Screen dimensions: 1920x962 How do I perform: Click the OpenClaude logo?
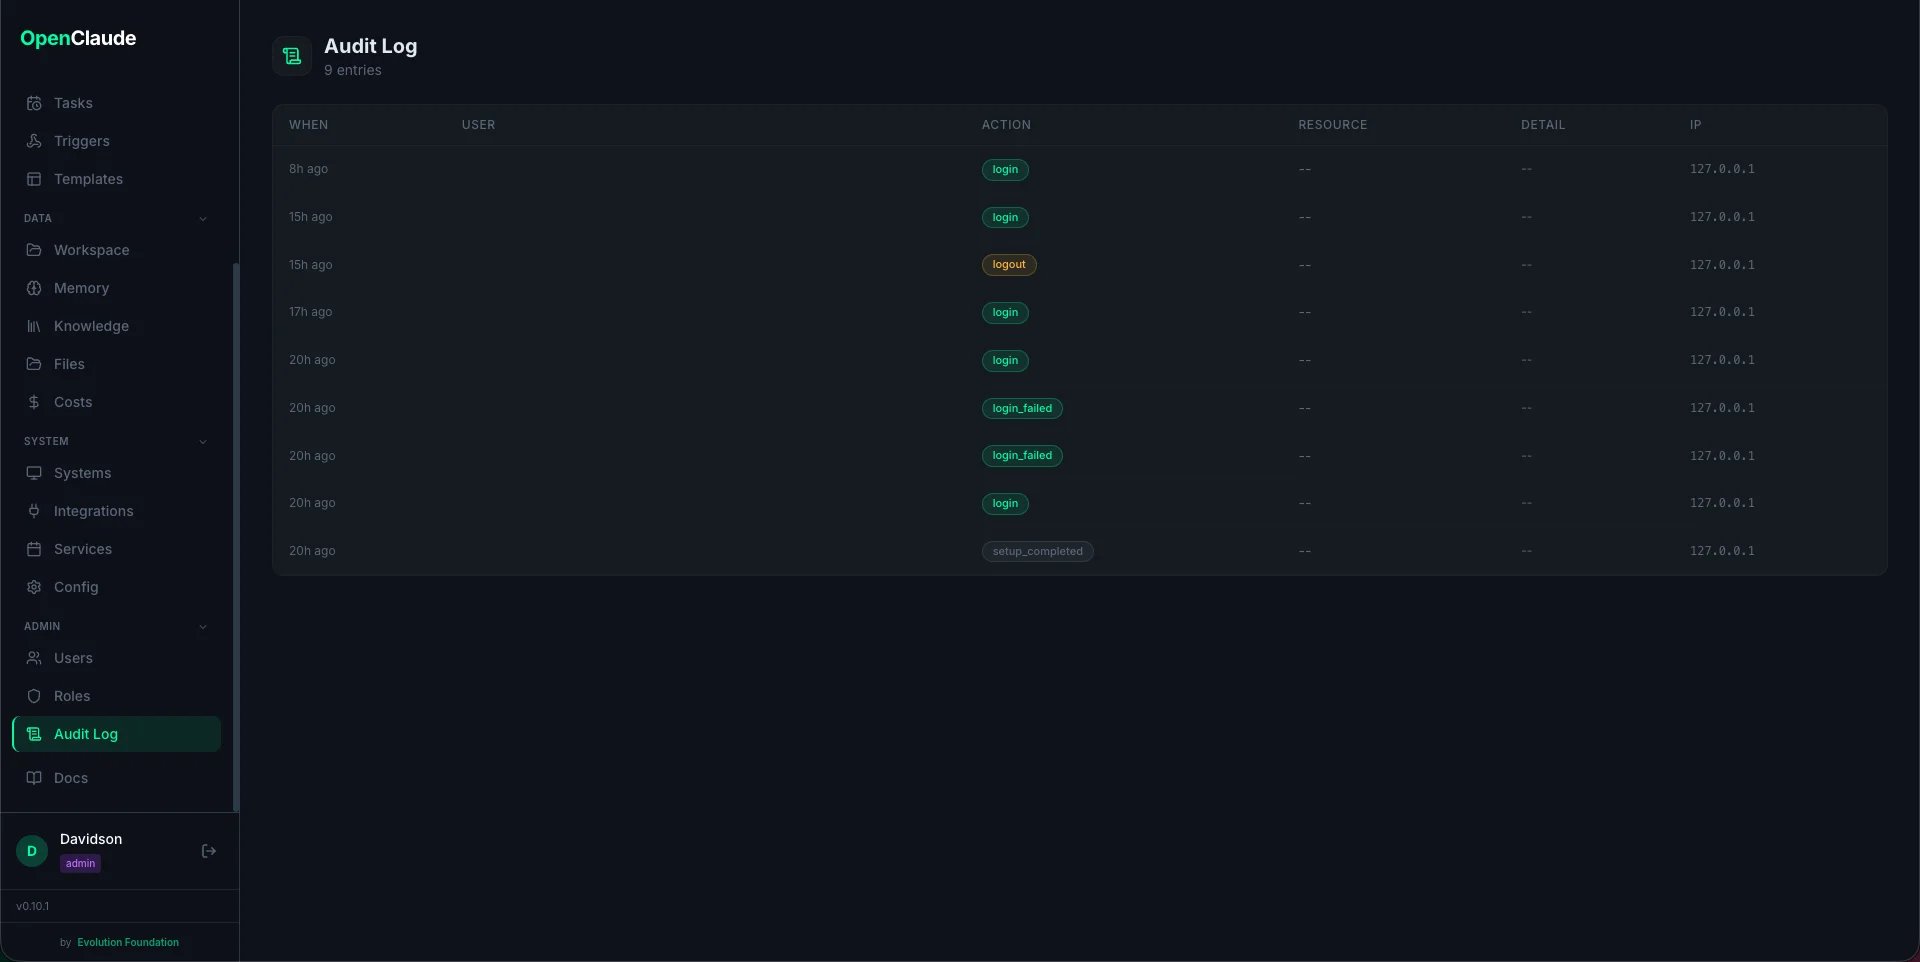[78, 38]
